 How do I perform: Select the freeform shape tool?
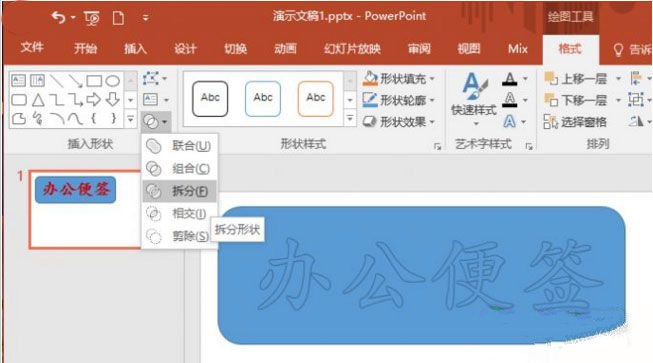(19, 119)
